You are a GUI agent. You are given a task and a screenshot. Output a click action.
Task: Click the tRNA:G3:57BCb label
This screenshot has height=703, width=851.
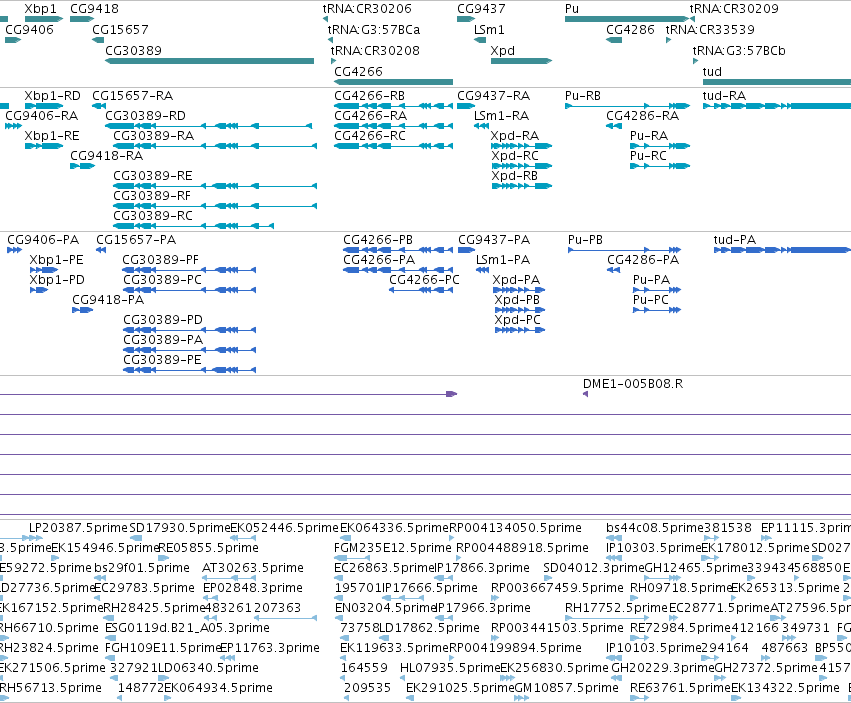[739, 50]
